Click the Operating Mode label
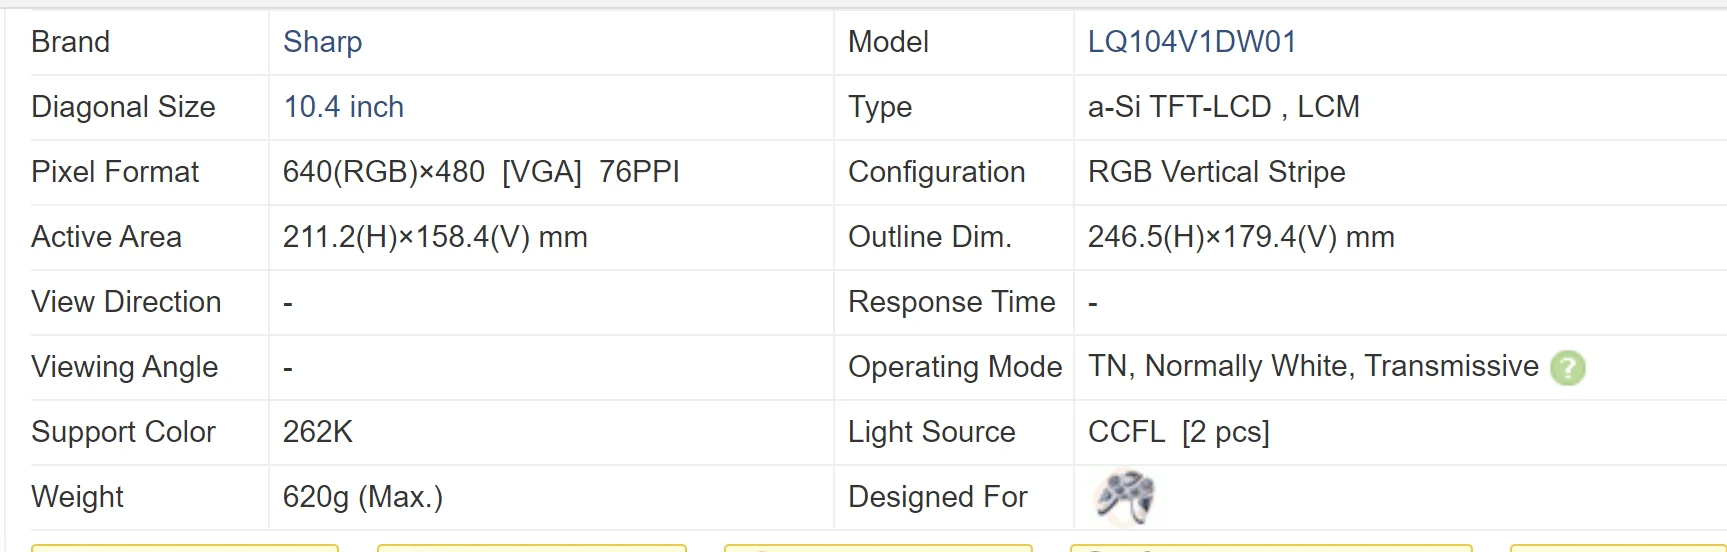This screenshot has width=1727, height=552. click(x=955, y=367)
